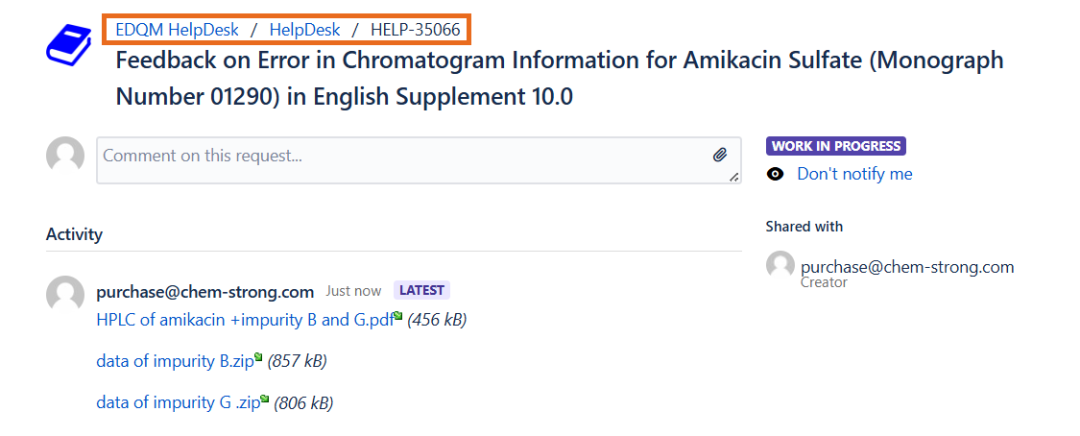Click the green badge after impurity G .zip
The height and width of the screenshot is (436, 1080).
pyautogui.click(x=264, y=398)
